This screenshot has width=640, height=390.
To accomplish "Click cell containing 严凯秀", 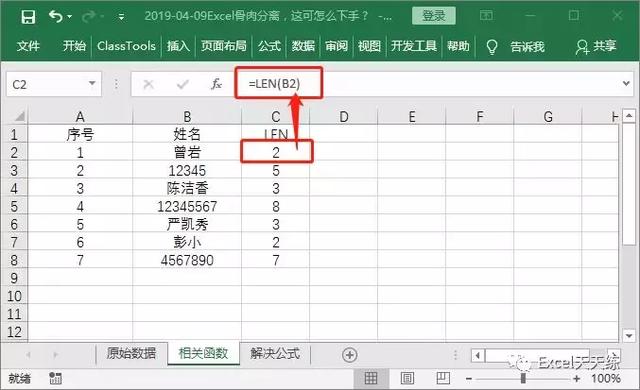I will [187, 224].
